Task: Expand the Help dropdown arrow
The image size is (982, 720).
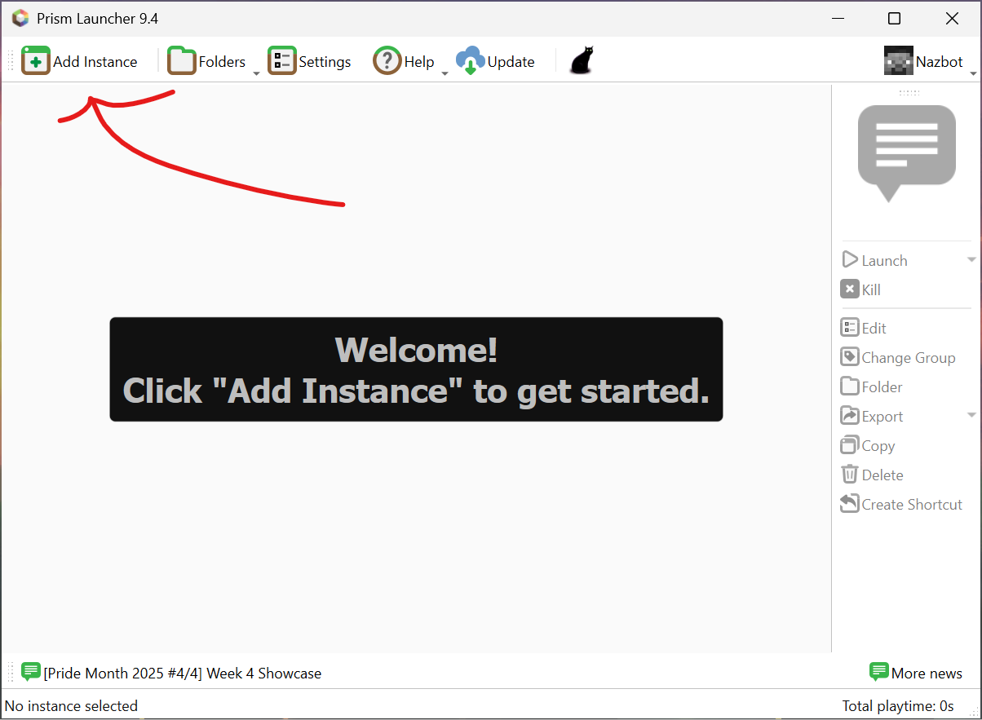Action: tap(445, 73)
